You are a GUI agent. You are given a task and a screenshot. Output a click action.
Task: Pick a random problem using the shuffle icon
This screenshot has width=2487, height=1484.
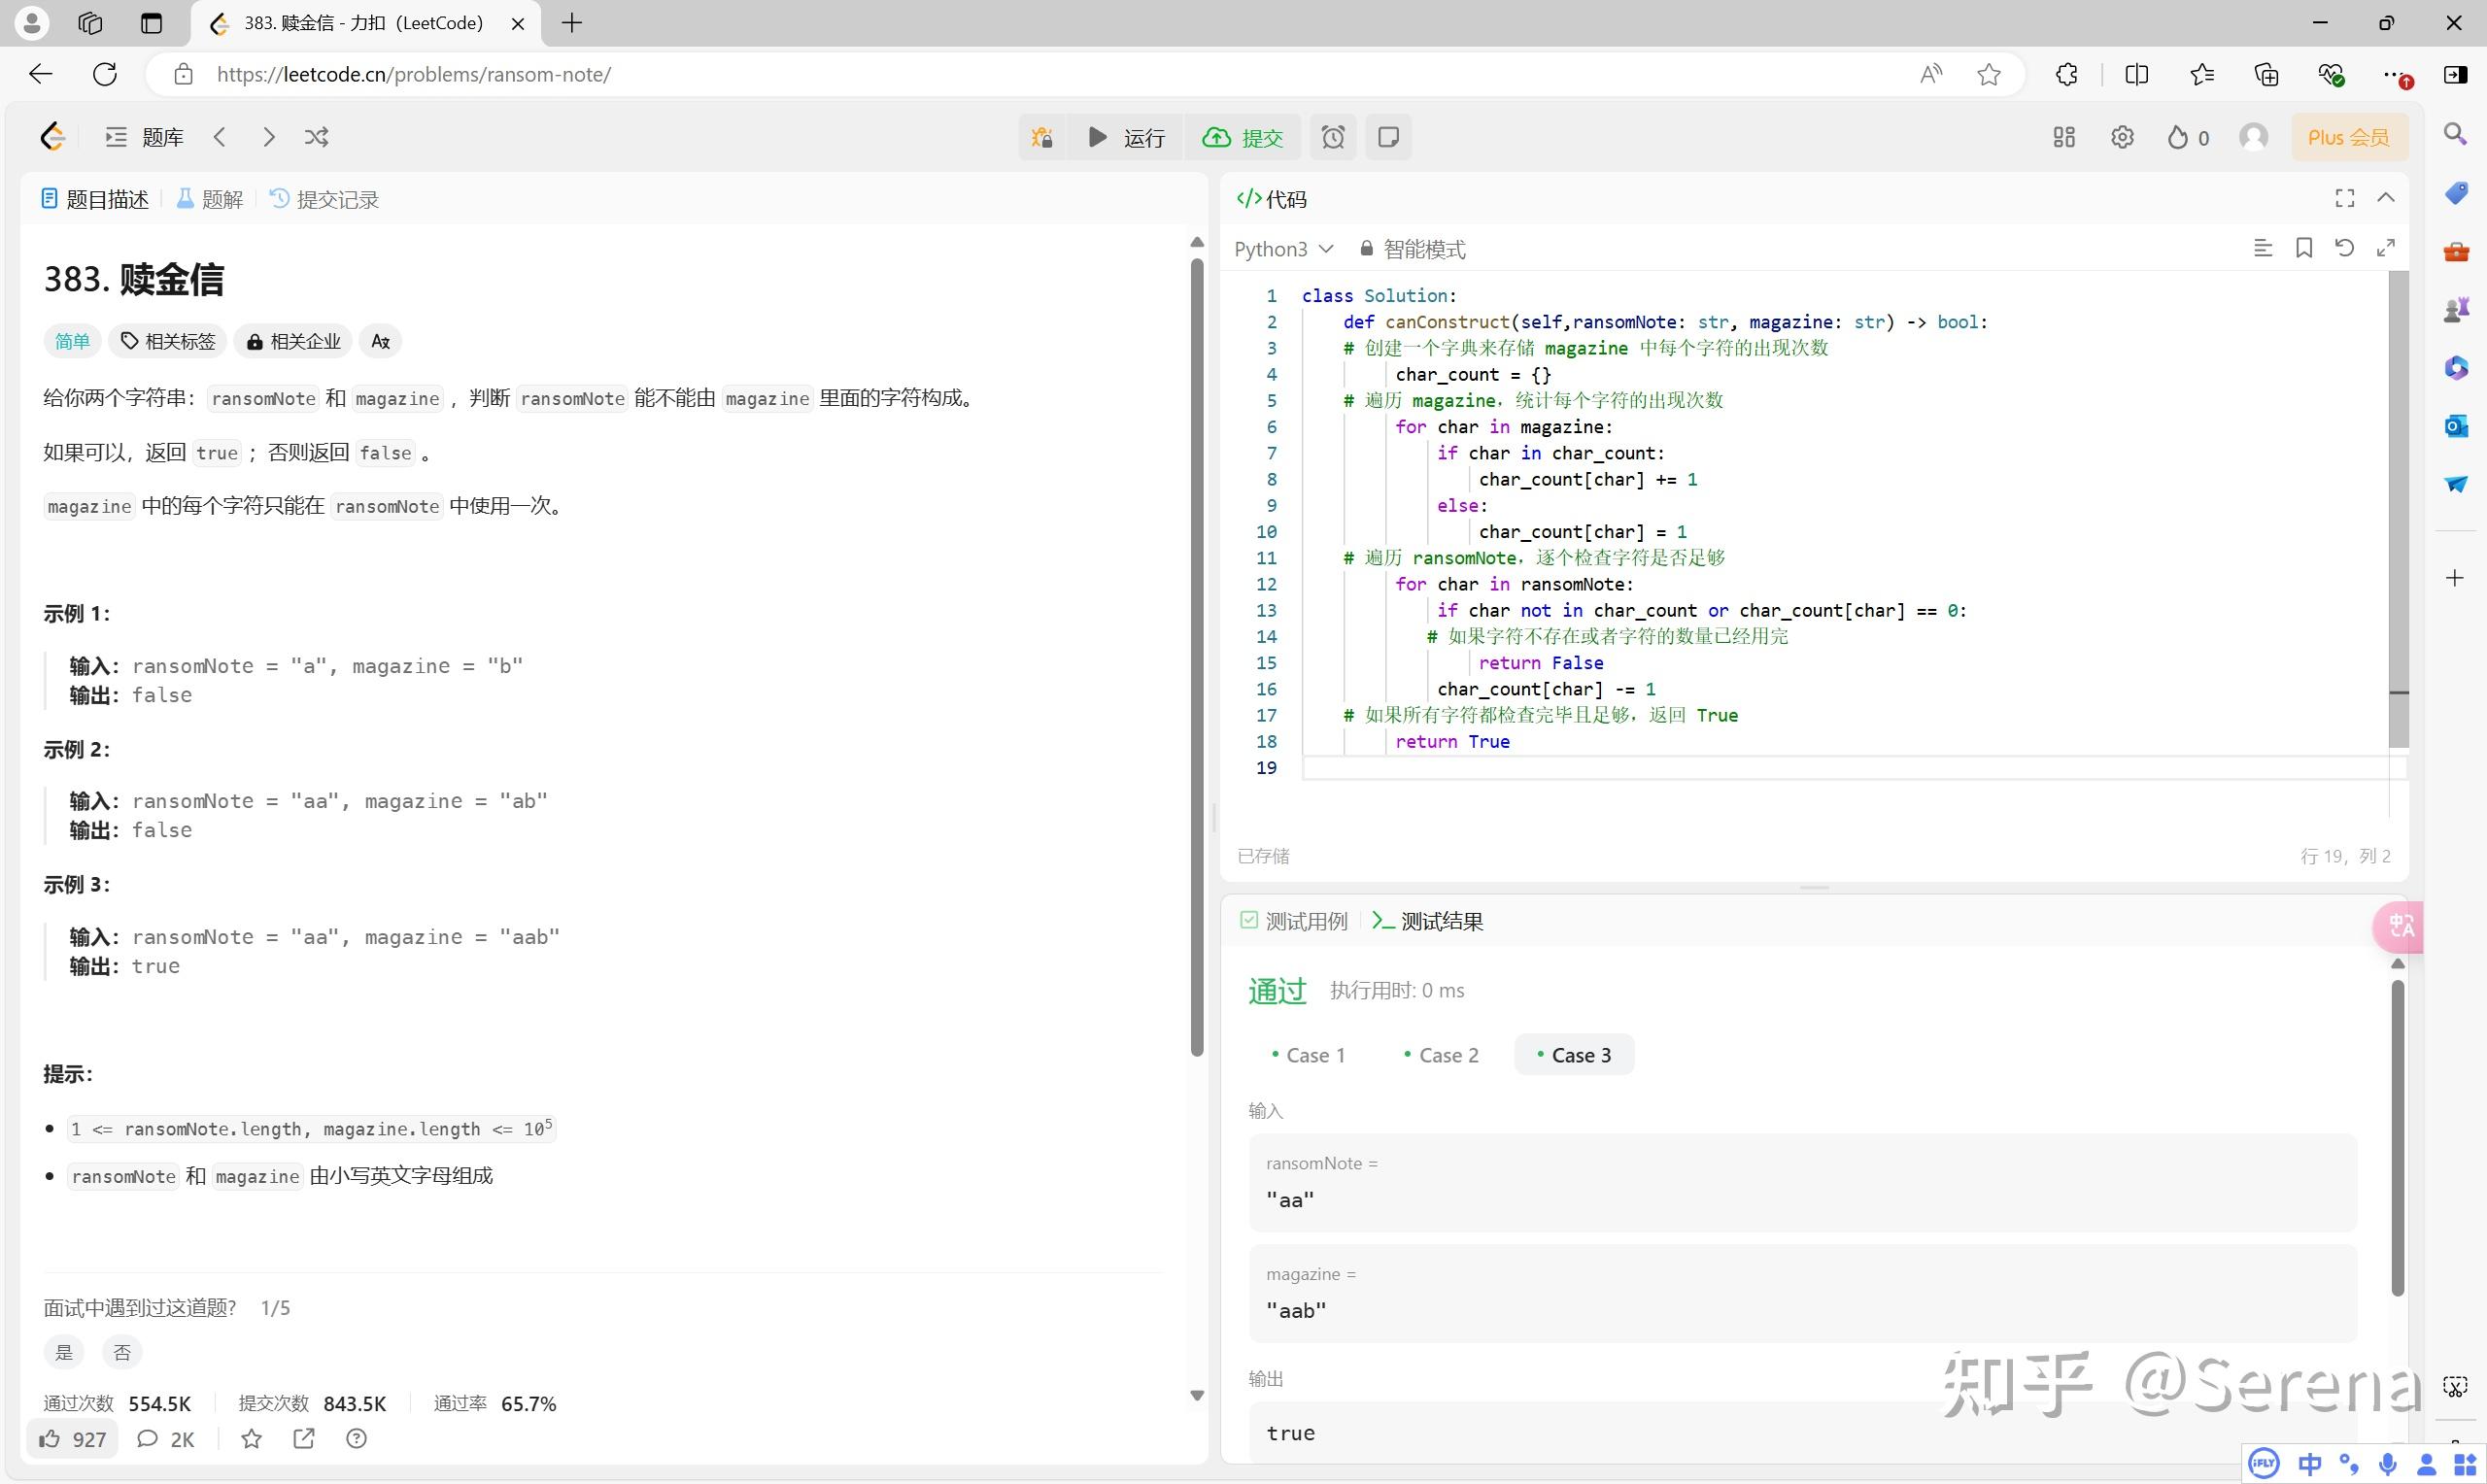[x=317, y=137]
